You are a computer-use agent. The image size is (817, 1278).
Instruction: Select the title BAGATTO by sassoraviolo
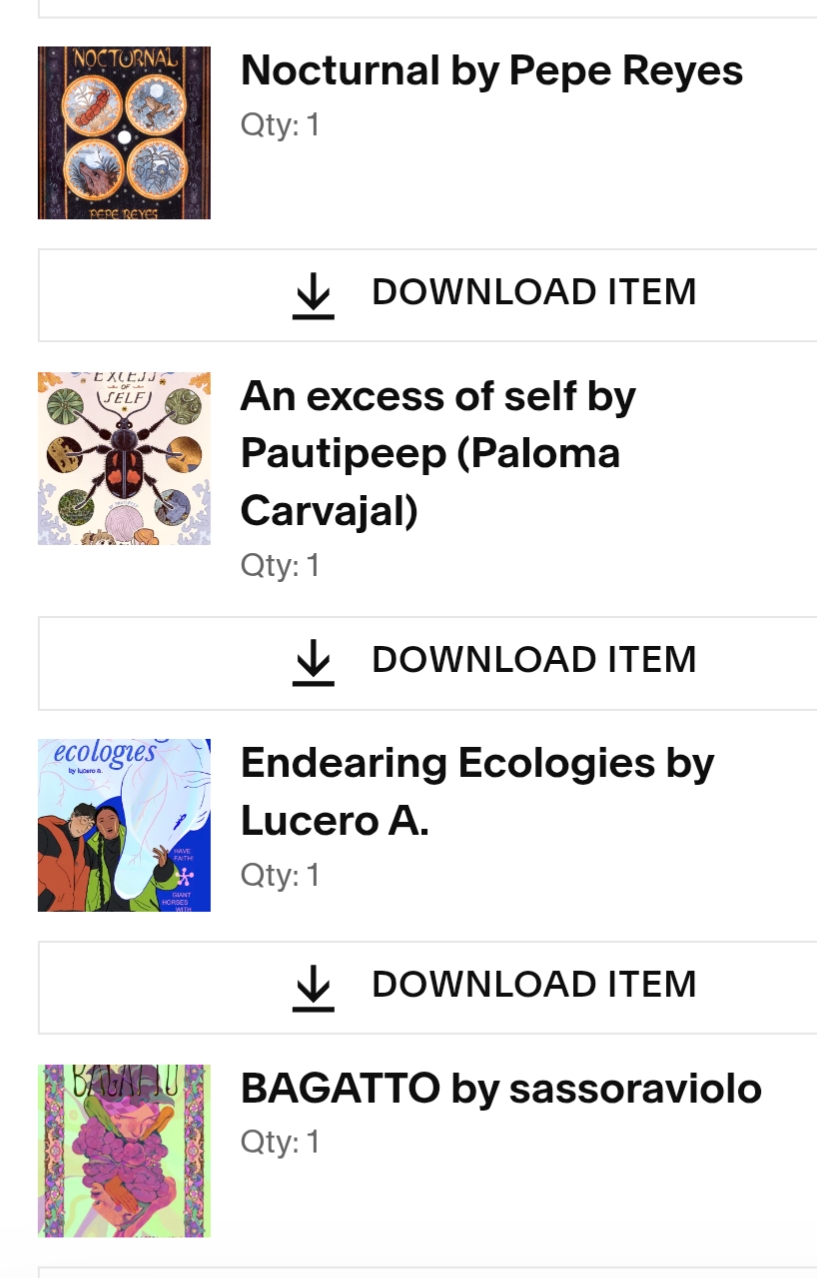coord(500,1089)
